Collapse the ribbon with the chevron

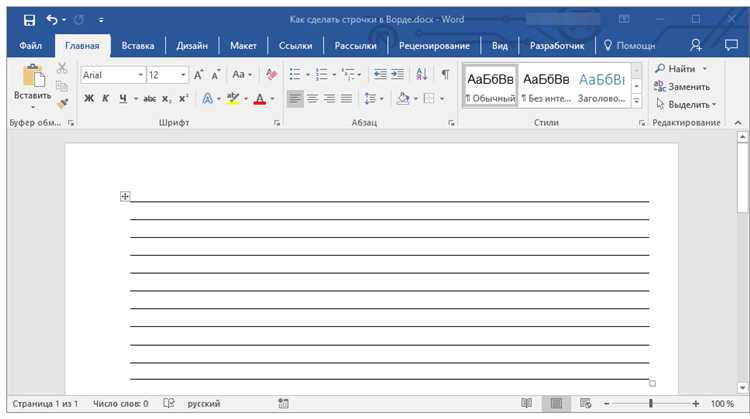point(738,123)
